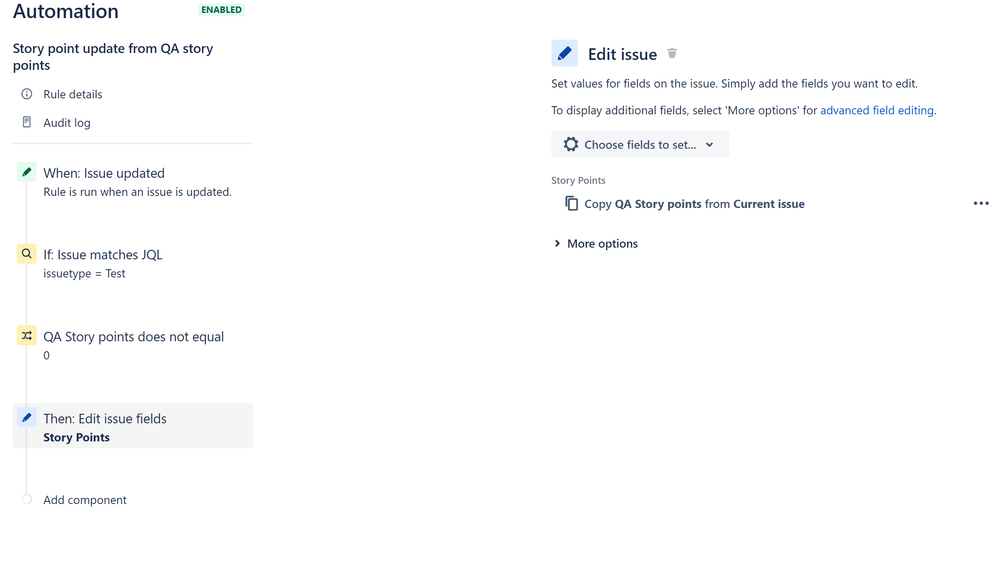Click Add component at the rule's end
This screenshot has width=999, height=573.
tap(85, 500)
